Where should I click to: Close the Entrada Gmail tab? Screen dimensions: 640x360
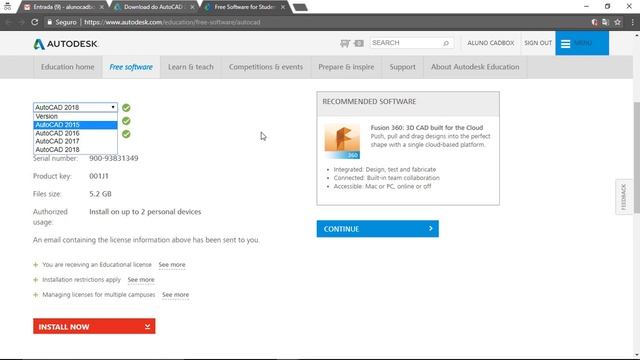pyautogui.click(x=101, y=7)
